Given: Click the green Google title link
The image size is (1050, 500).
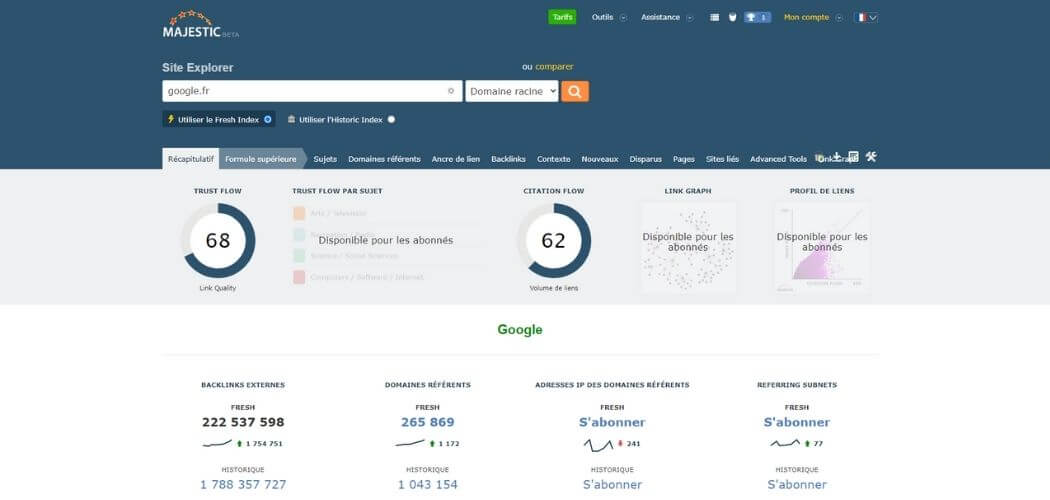Looking at the screenshot, I should point(520,330).
